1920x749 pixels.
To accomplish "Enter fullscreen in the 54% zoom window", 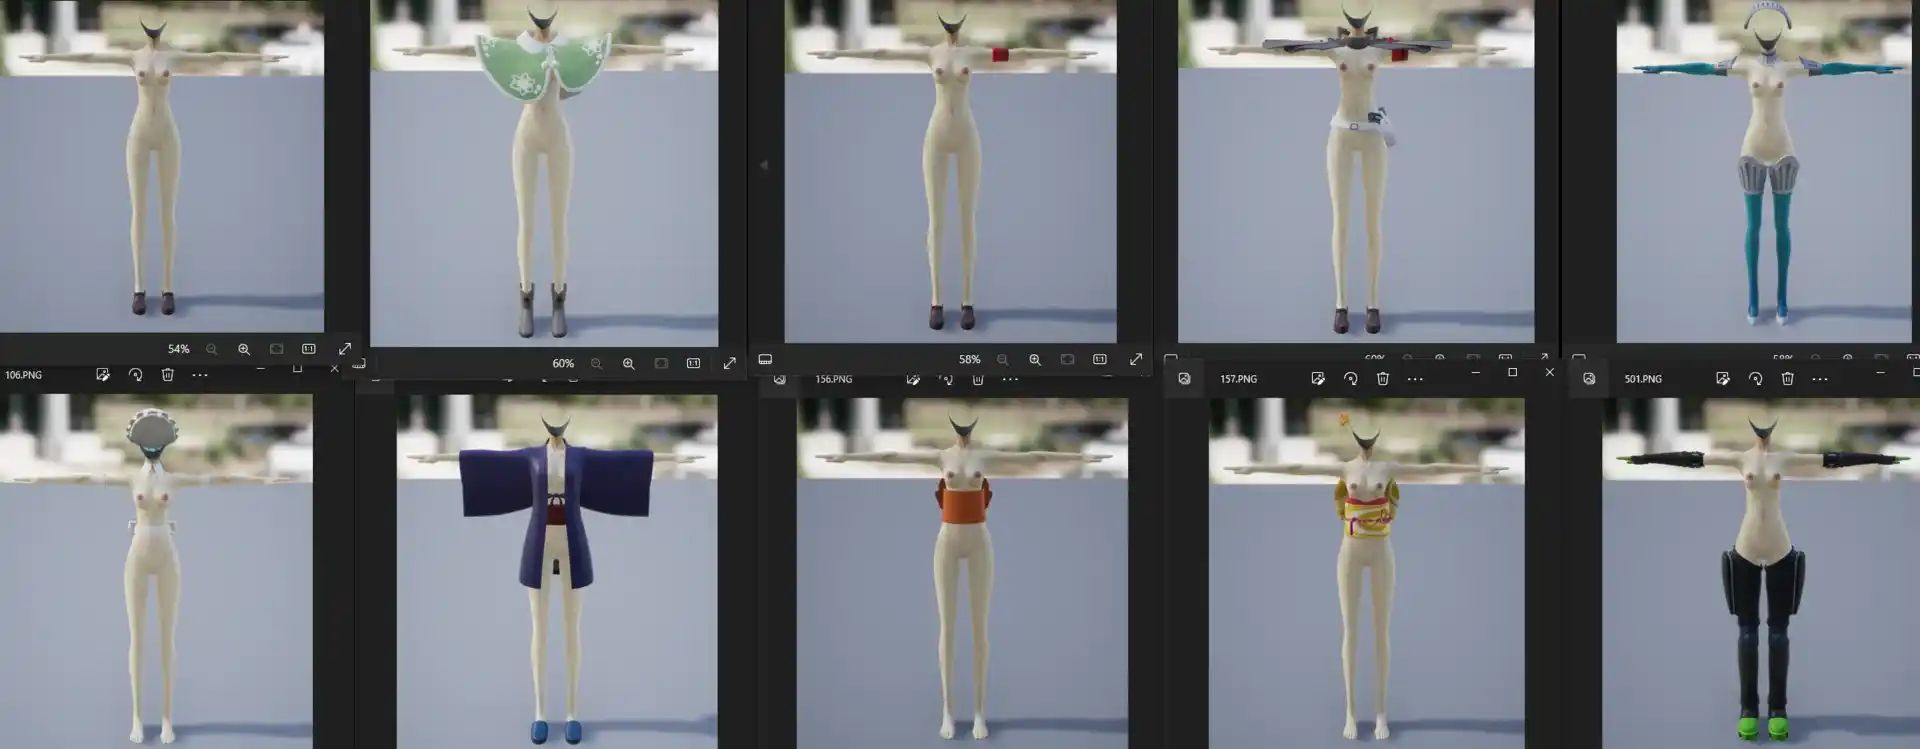I will coord(345,349).
